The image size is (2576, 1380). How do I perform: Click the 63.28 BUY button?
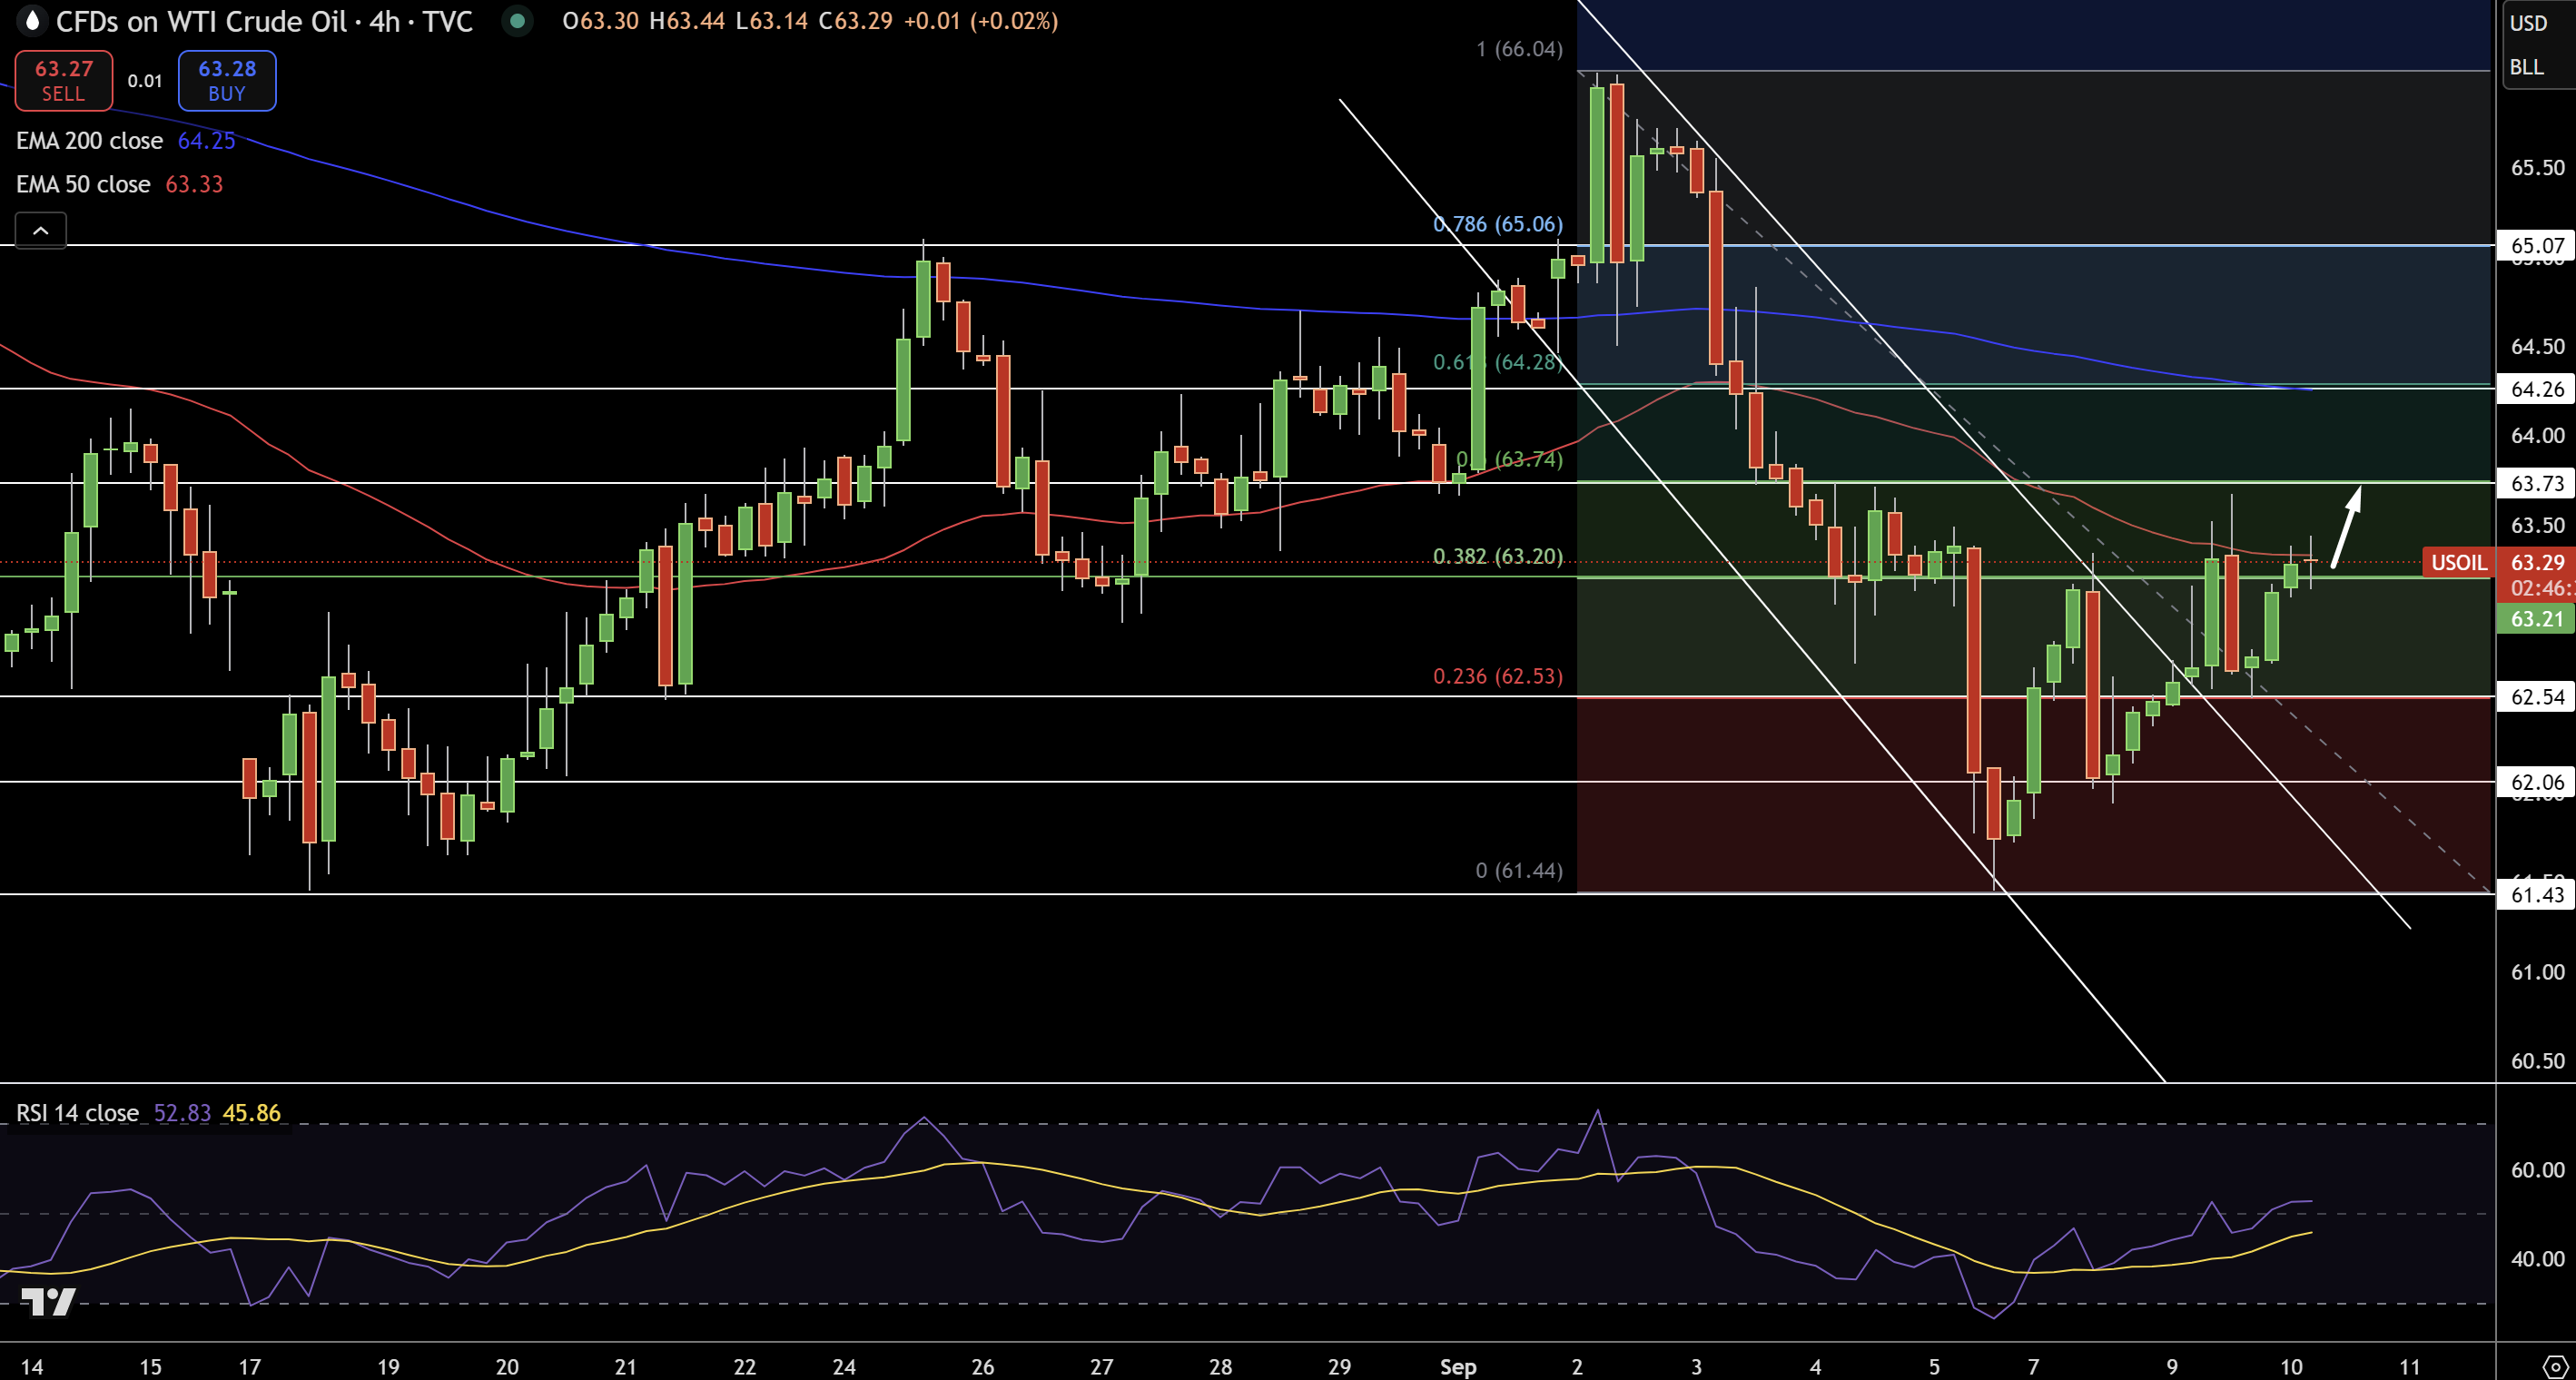pos(227,80)
